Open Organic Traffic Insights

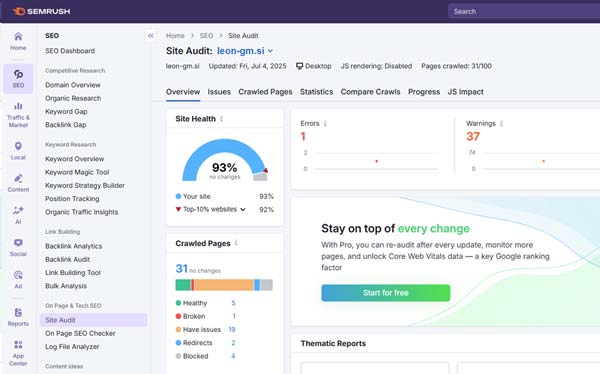pyautogui.click(x=82, y=212)
